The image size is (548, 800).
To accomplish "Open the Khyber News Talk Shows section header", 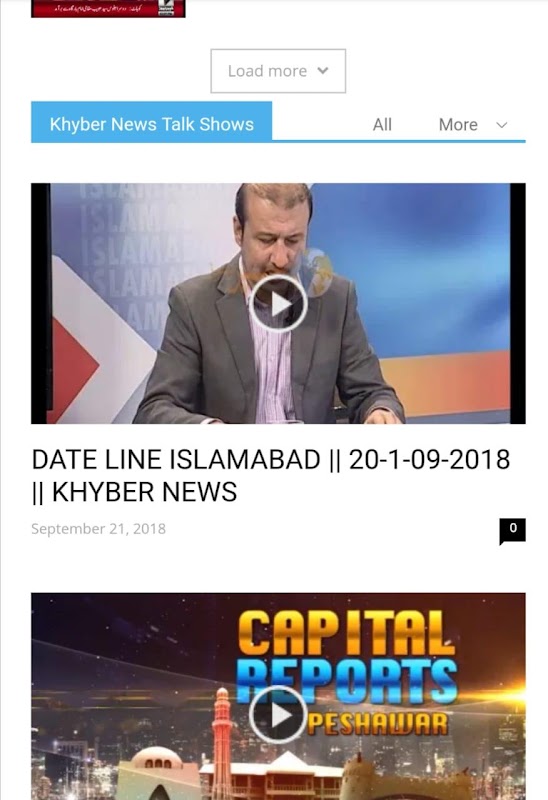I will 152,124.
